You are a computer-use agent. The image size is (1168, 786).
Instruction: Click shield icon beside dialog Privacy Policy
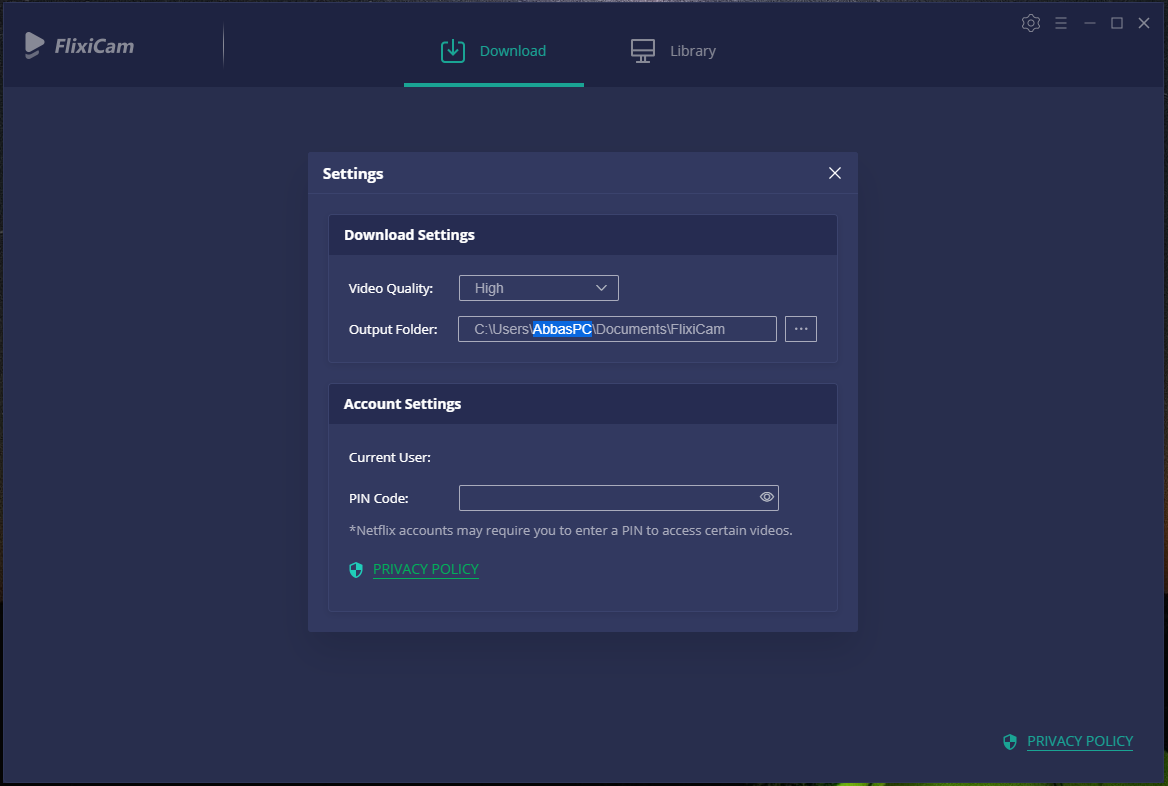click(x=356, y=570)
